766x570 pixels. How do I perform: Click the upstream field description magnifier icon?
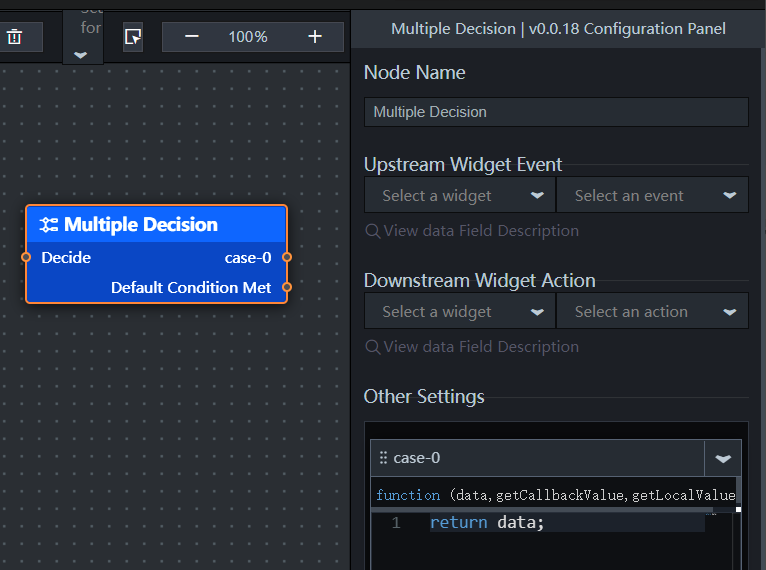point(373,231)
